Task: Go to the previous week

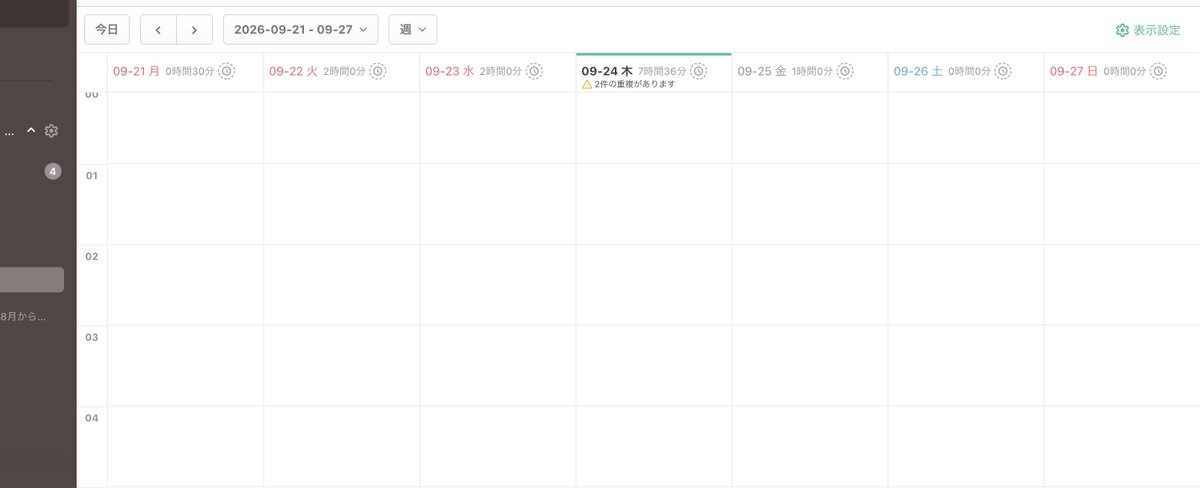Action: (x=158, y=30)
